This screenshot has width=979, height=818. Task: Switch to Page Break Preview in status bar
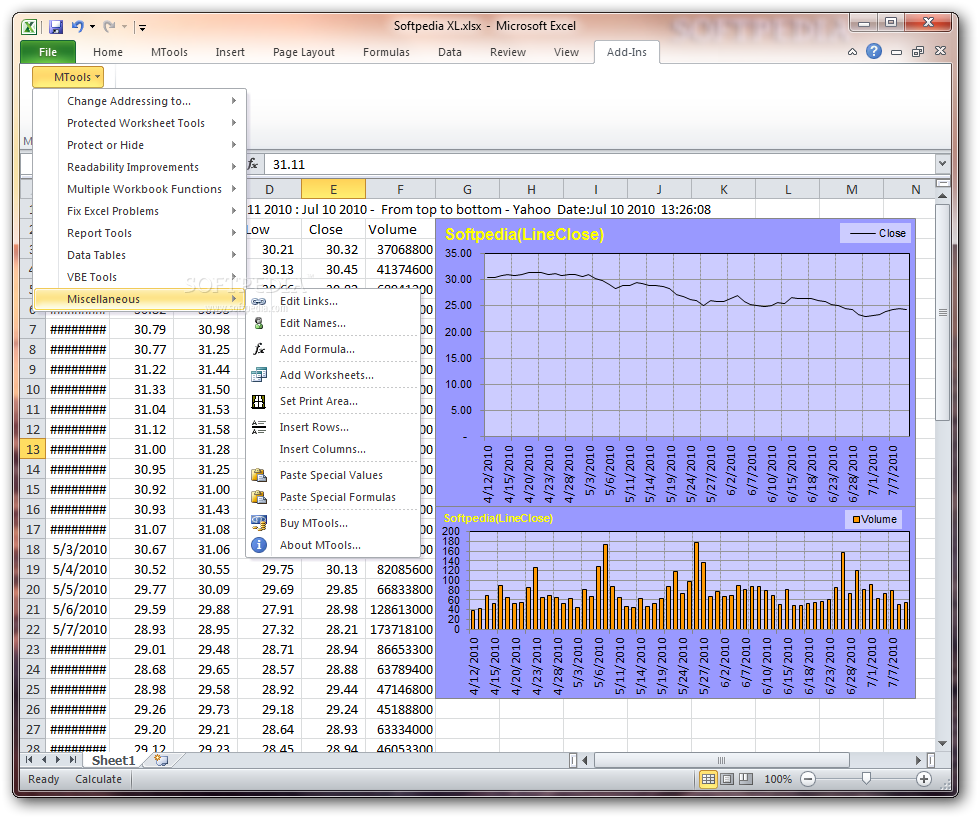point(745,779)
